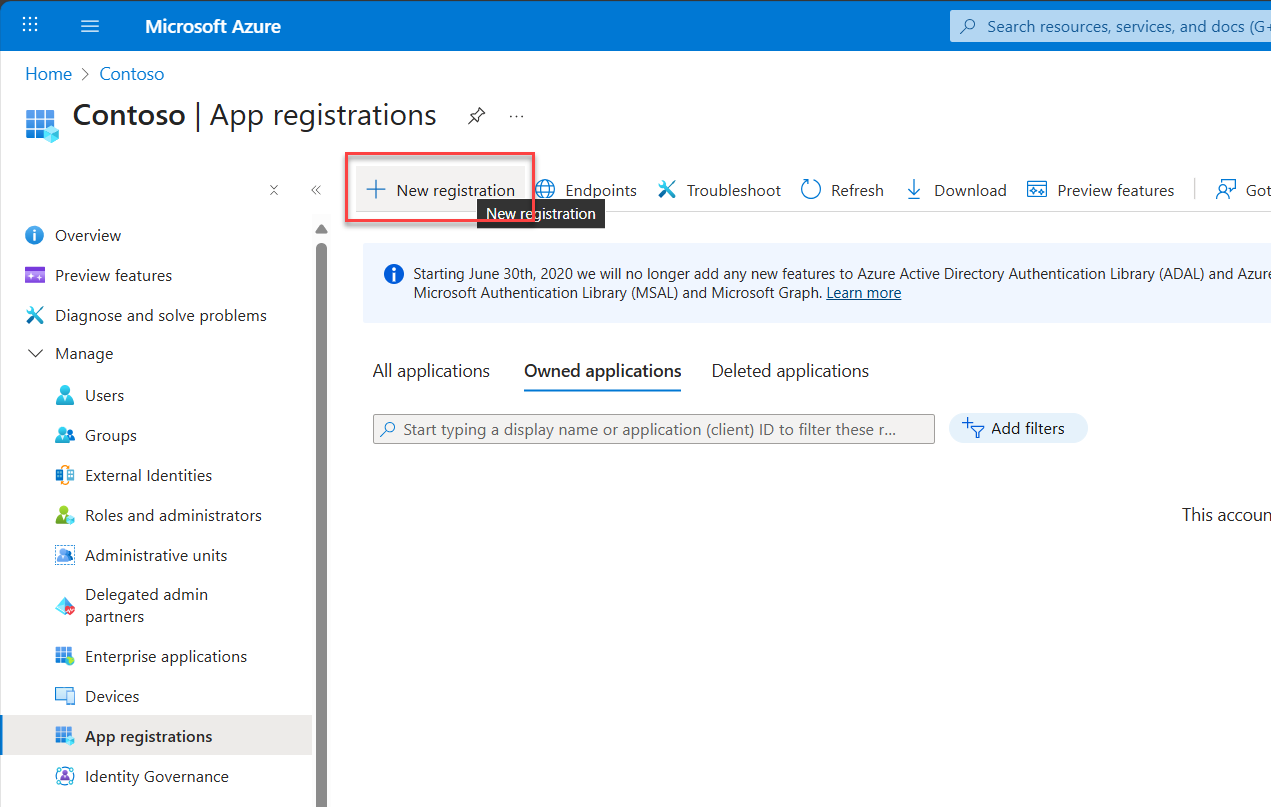This screenshot has height=807, width=1271.
Task: Open Overview in the sidebar
Action: coord(156,236)
